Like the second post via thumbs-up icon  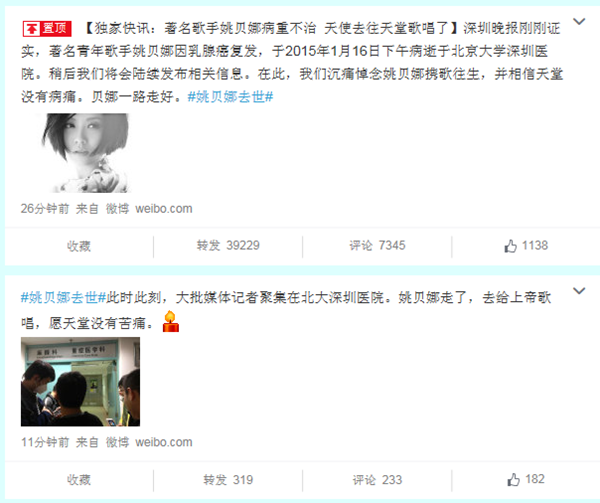click(x=514, y=479)
